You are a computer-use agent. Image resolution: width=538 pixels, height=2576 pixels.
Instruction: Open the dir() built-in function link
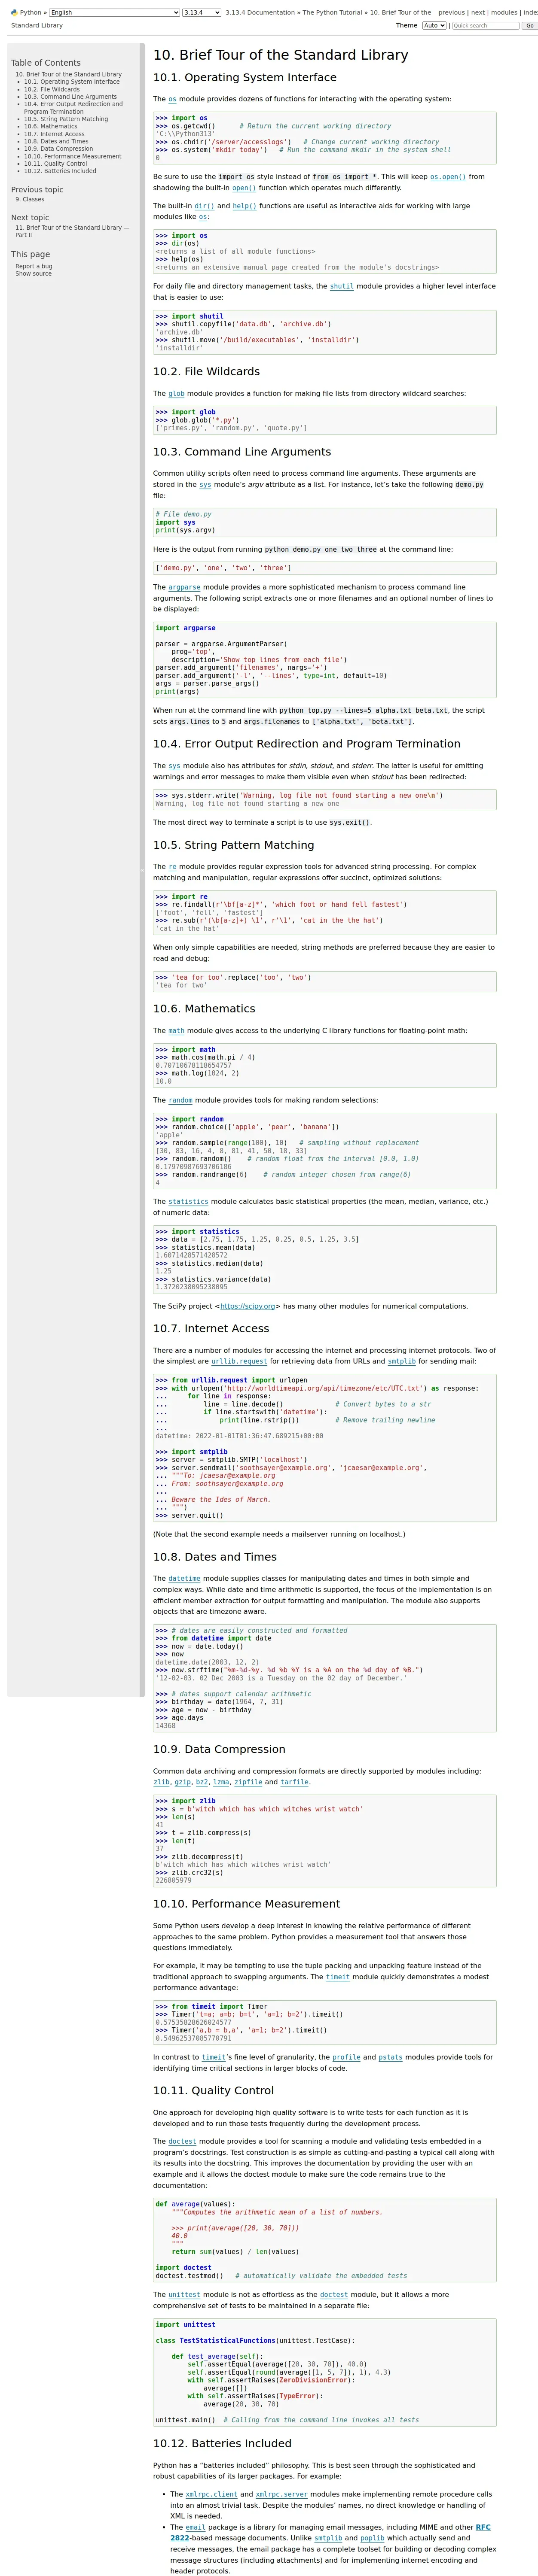pyautogui.click(x=204, y=206)
